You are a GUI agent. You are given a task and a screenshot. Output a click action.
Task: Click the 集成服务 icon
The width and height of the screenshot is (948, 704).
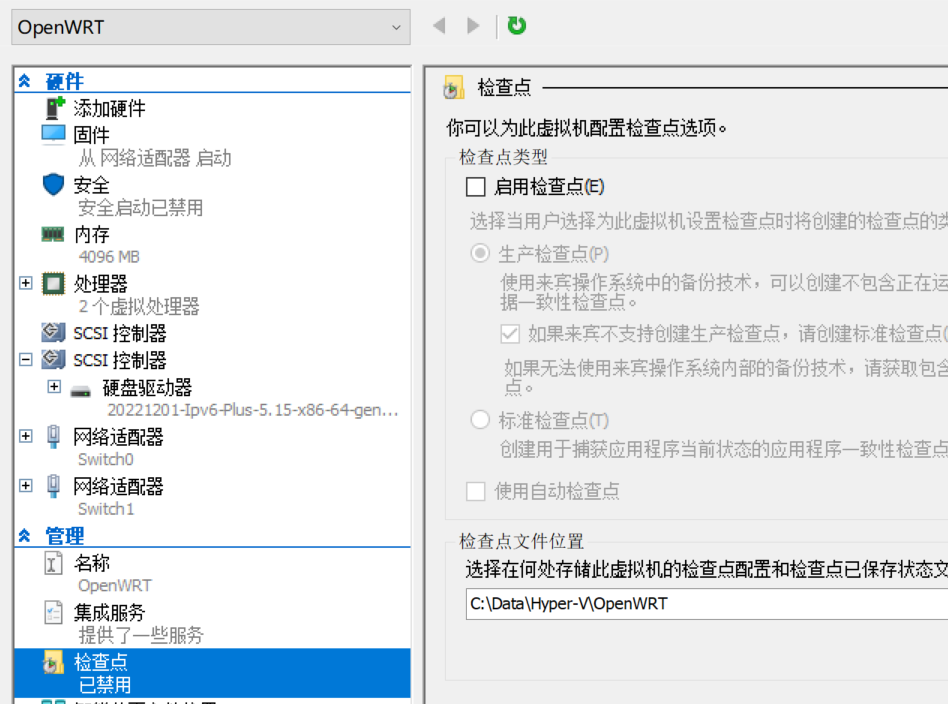[53, 613]
